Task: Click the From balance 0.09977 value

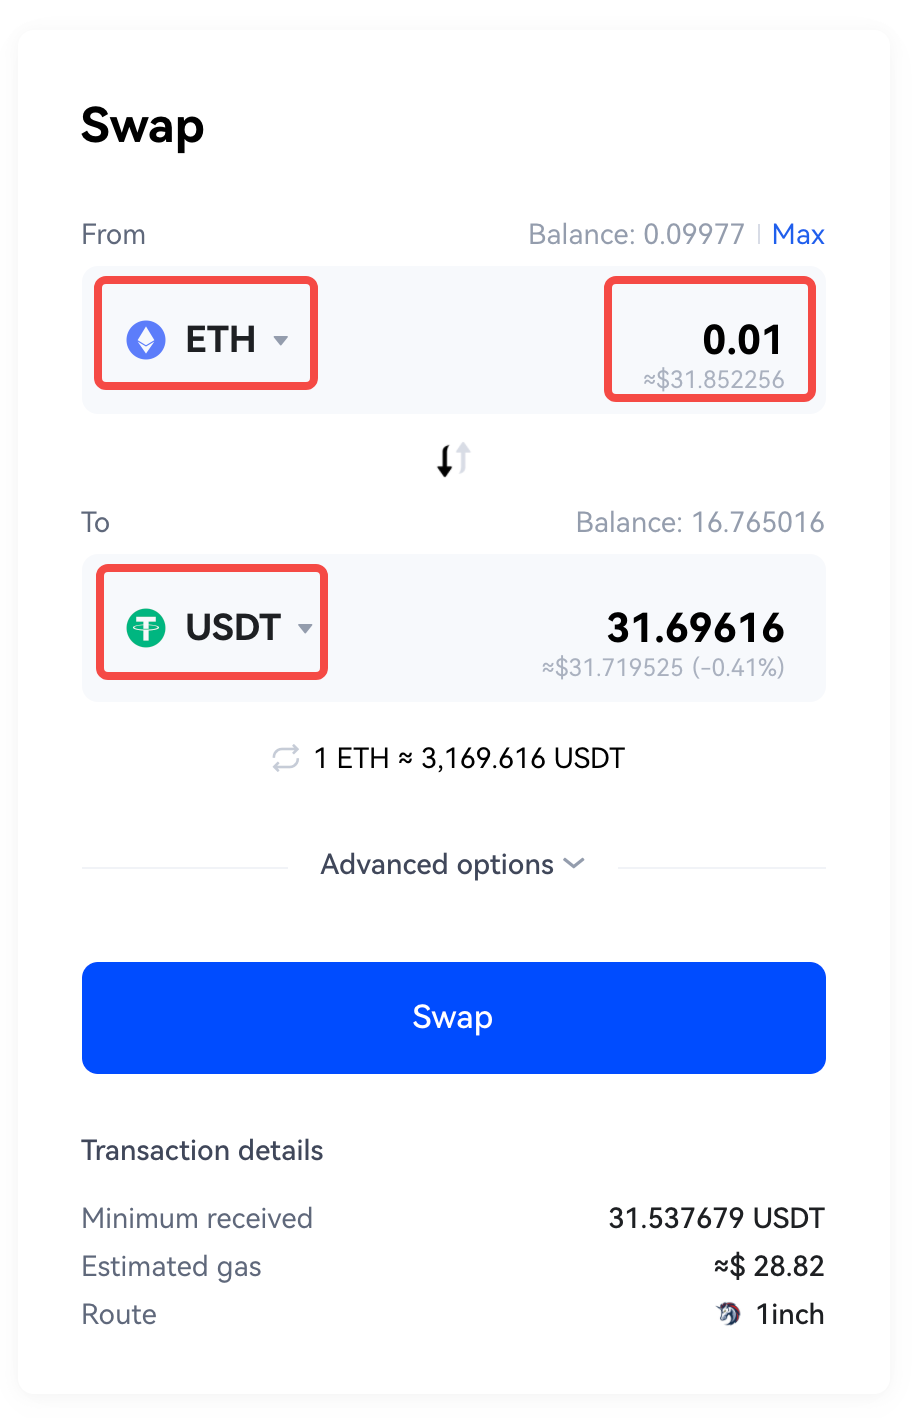Action: [694, 234]
